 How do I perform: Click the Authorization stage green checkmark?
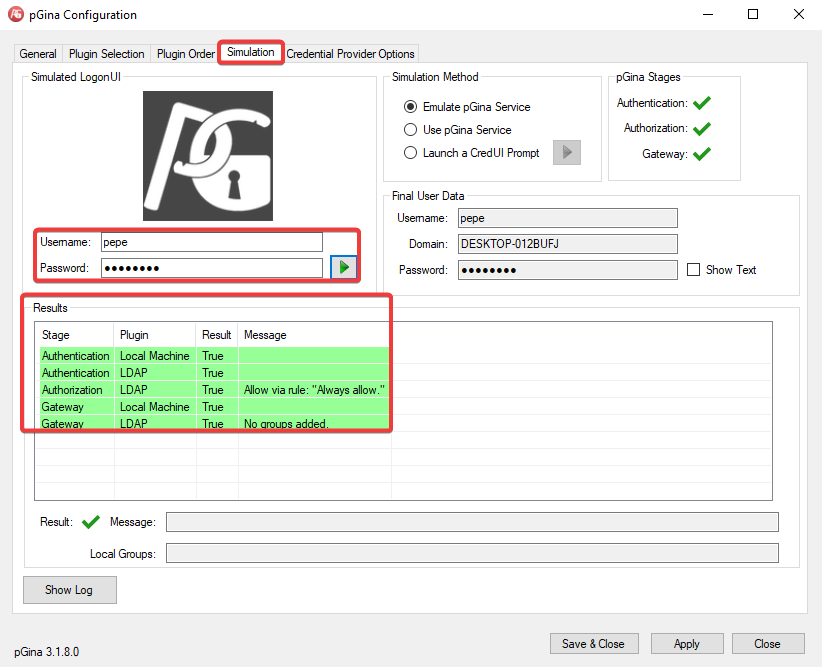tap(701, 128)
